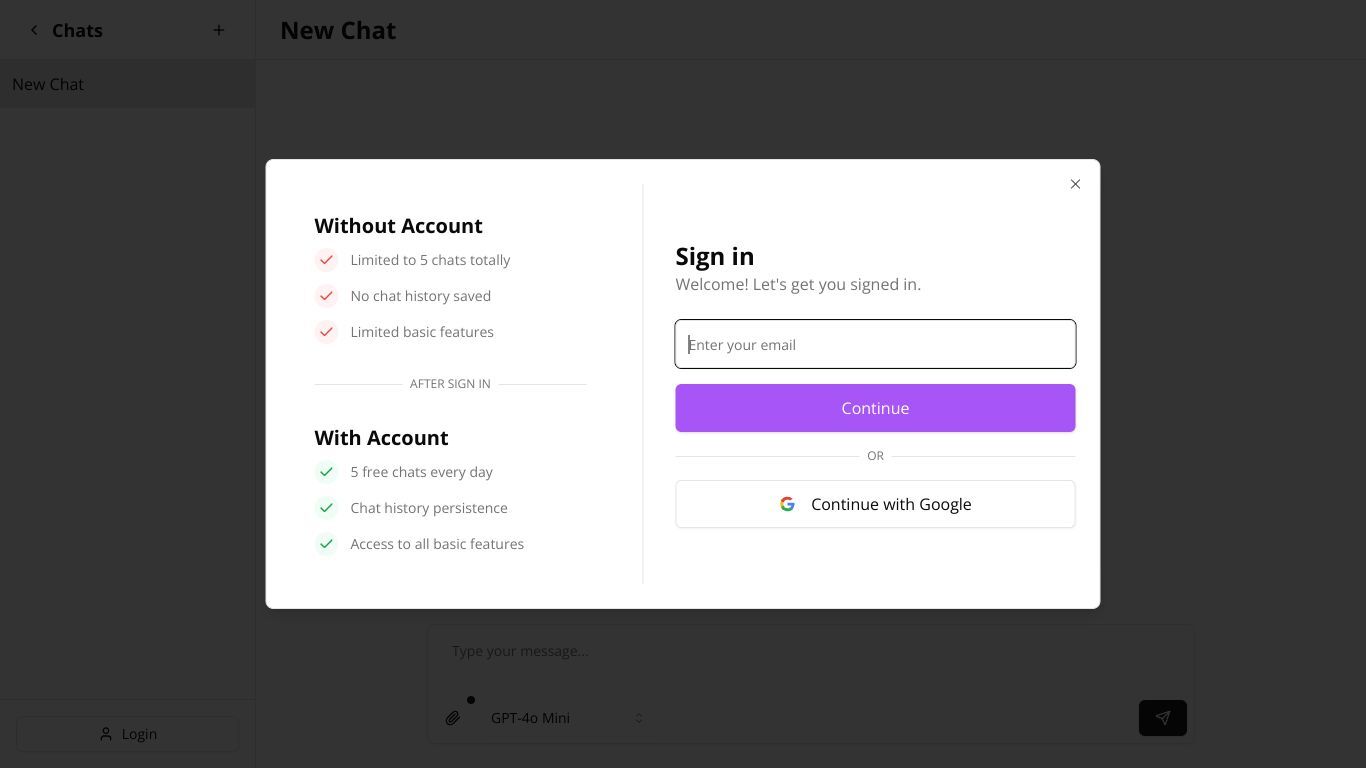Screen dimensions: 1366x768
Task: Click green check beside Chat history persistence
Action: pos(326,508)
